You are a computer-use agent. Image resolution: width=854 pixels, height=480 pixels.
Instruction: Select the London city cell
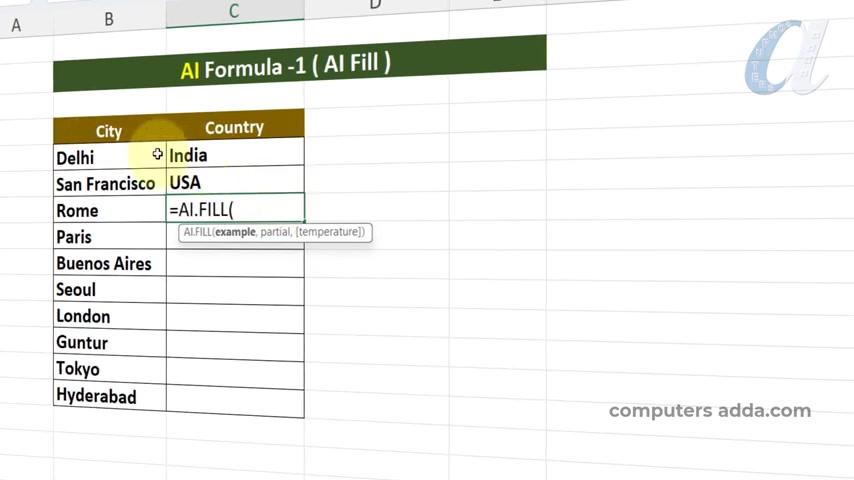109,316
